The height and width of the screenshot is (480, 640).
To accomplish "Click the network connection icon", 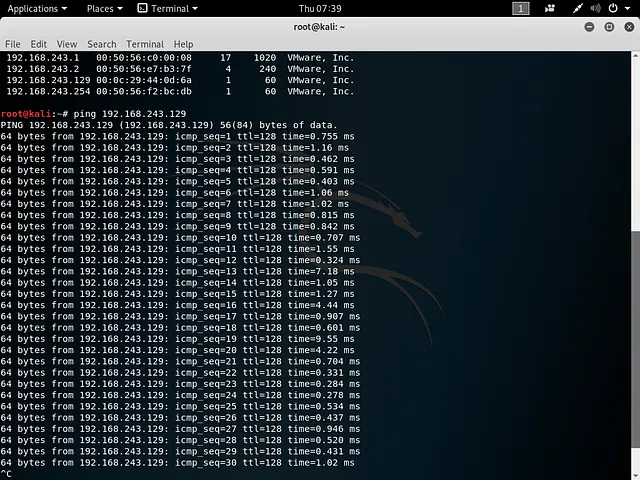I will (578, 9).
